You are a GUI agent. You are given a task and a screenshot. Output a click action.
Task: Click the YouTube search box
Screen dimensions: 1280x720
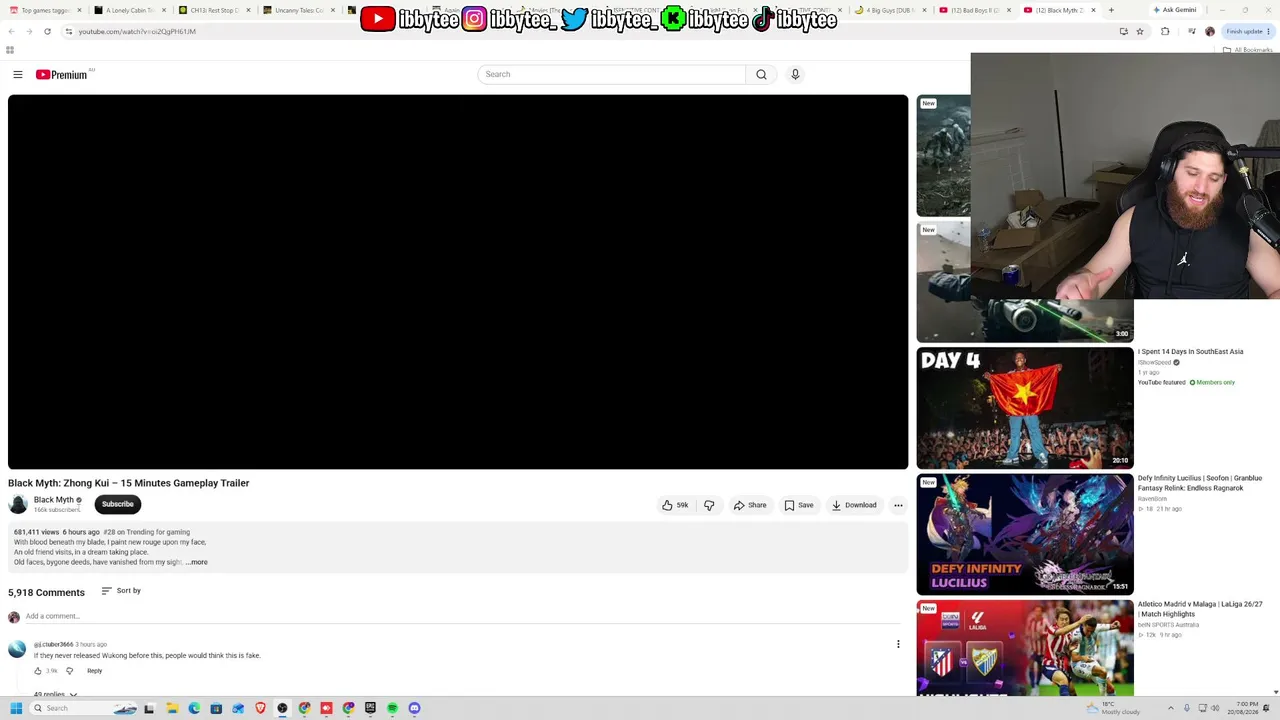(x=612, y=74)
